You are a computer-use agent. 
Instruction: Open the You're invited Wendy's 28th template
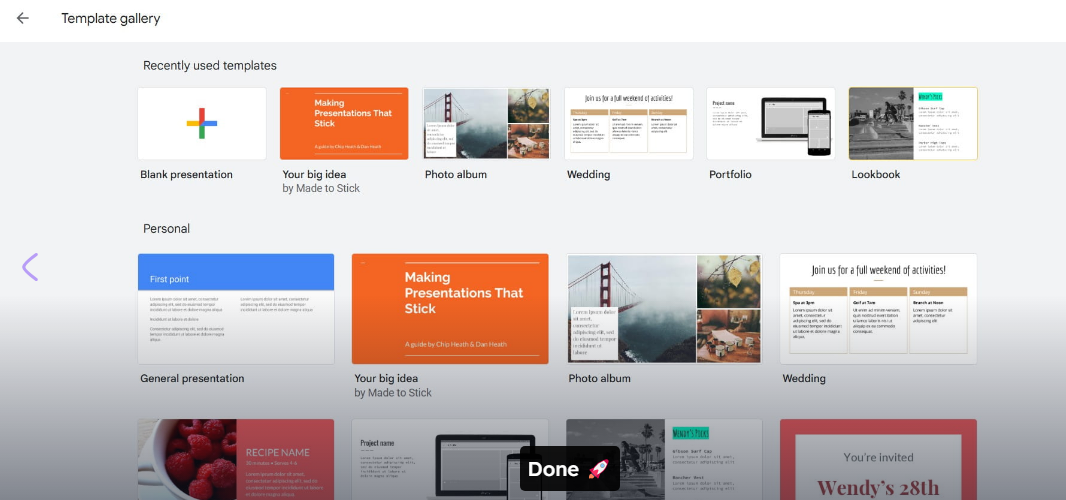click(x=878, y=459)
